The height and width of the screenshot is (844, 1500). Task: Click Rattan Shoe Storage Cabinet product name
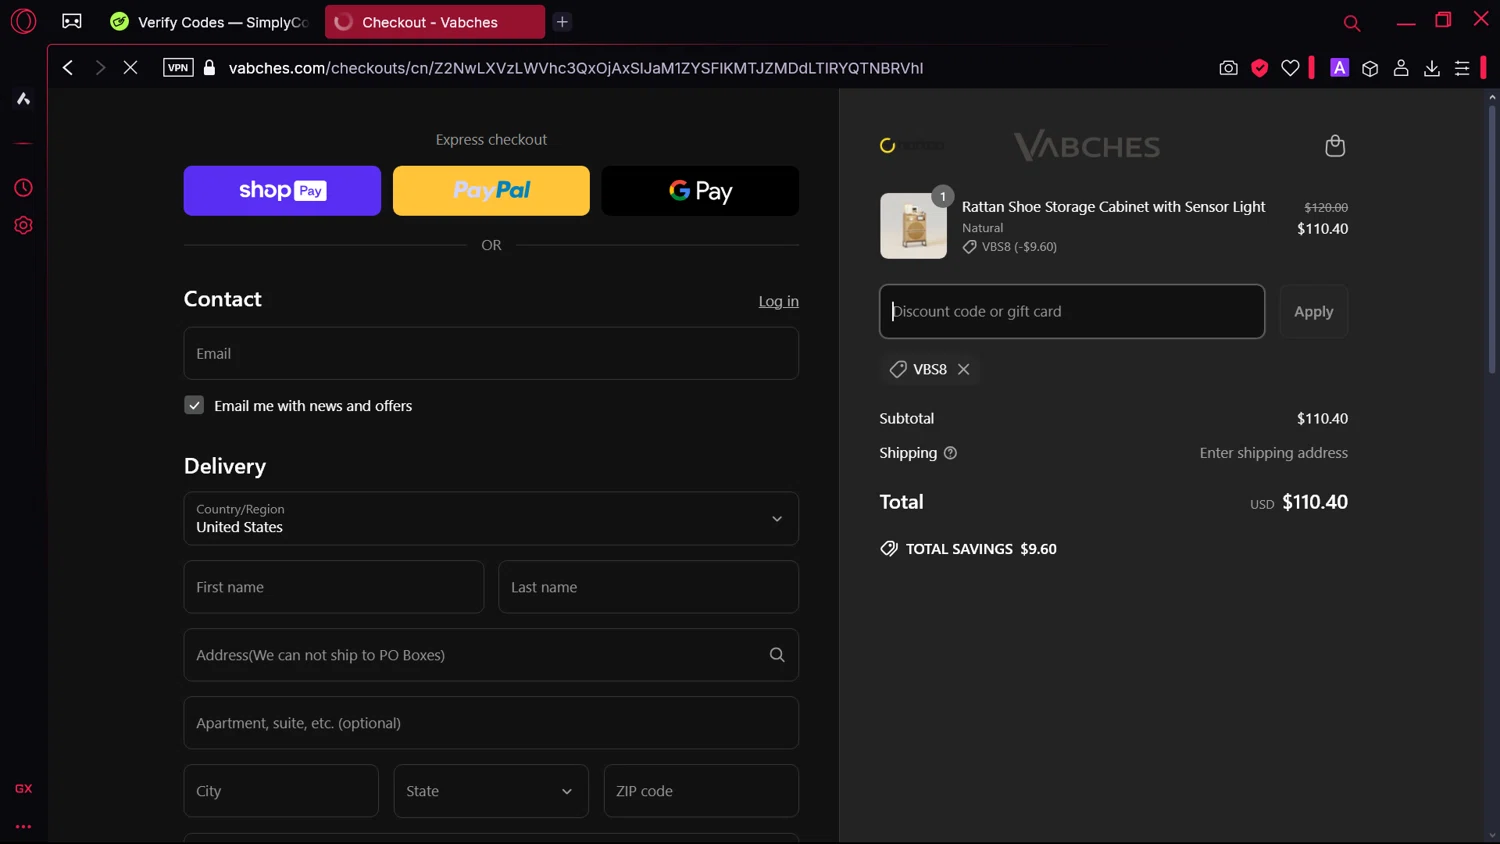click(1113, 207)
